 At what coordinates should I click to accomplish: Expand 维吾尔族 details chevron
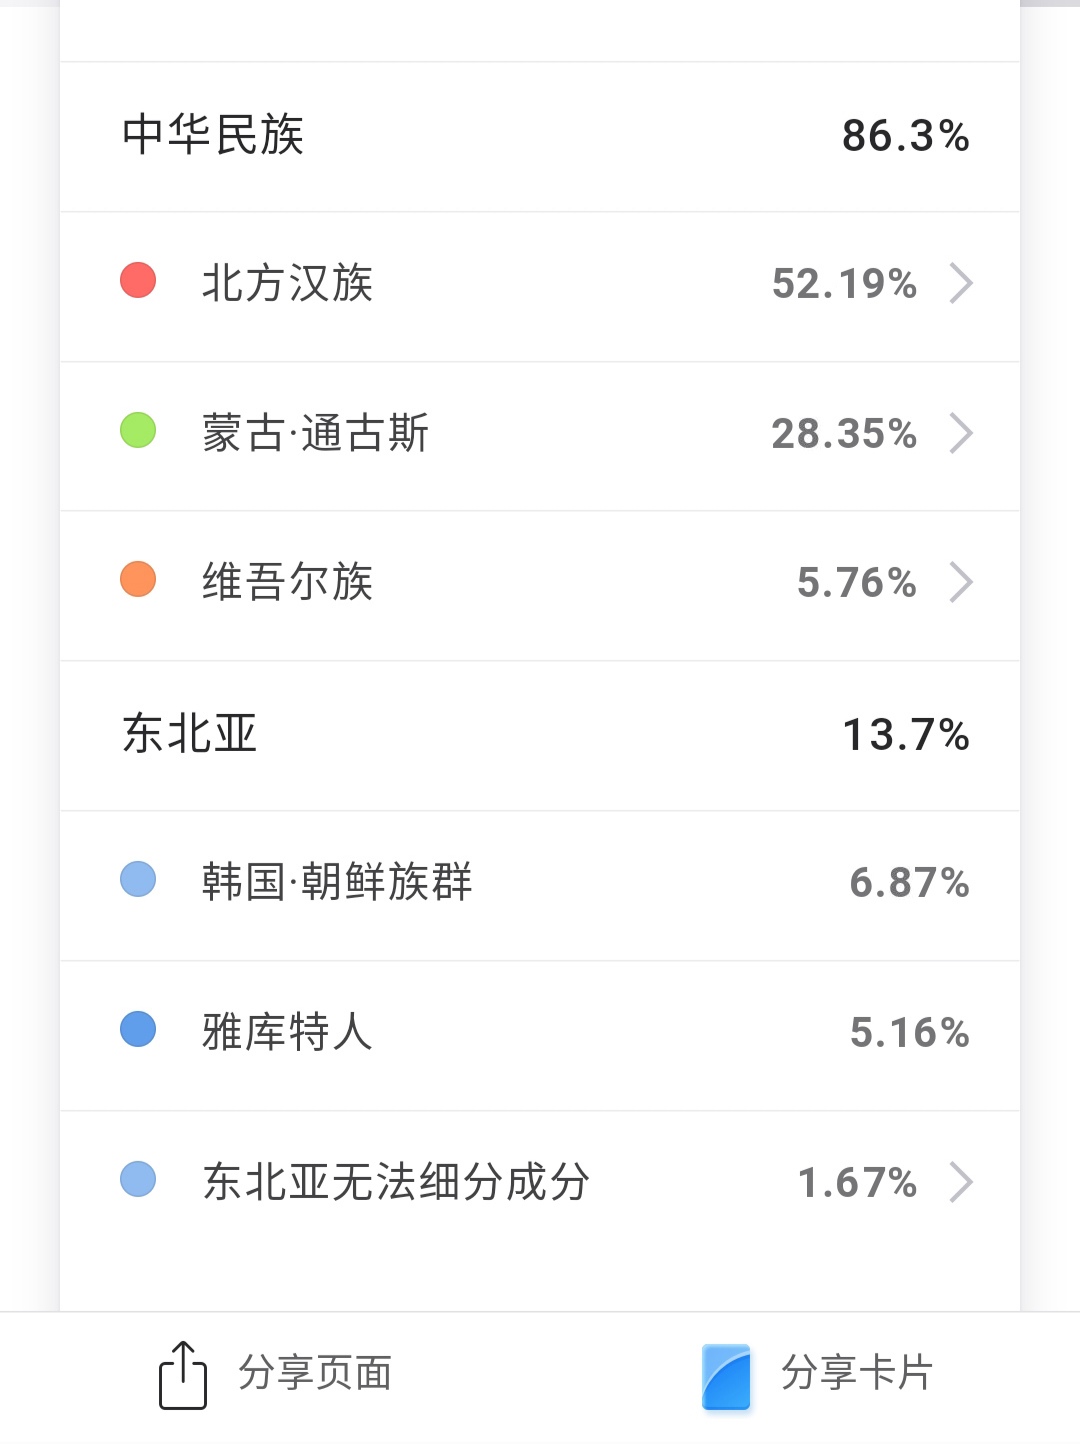tap(960, 582)
